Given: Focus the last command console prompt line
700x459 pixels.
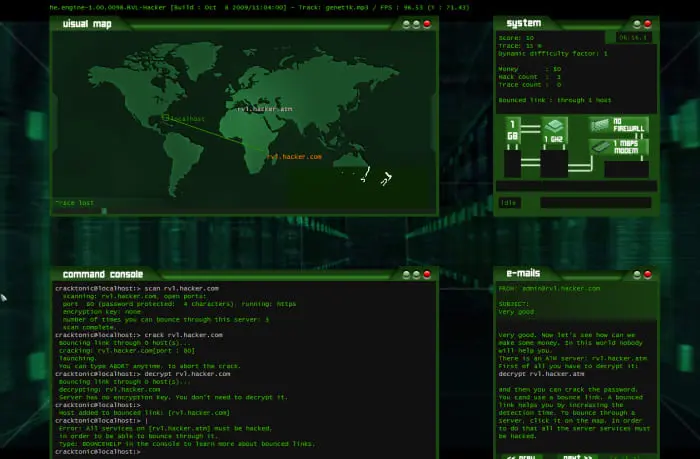Looking at the screenshot, I should point(244,452).
